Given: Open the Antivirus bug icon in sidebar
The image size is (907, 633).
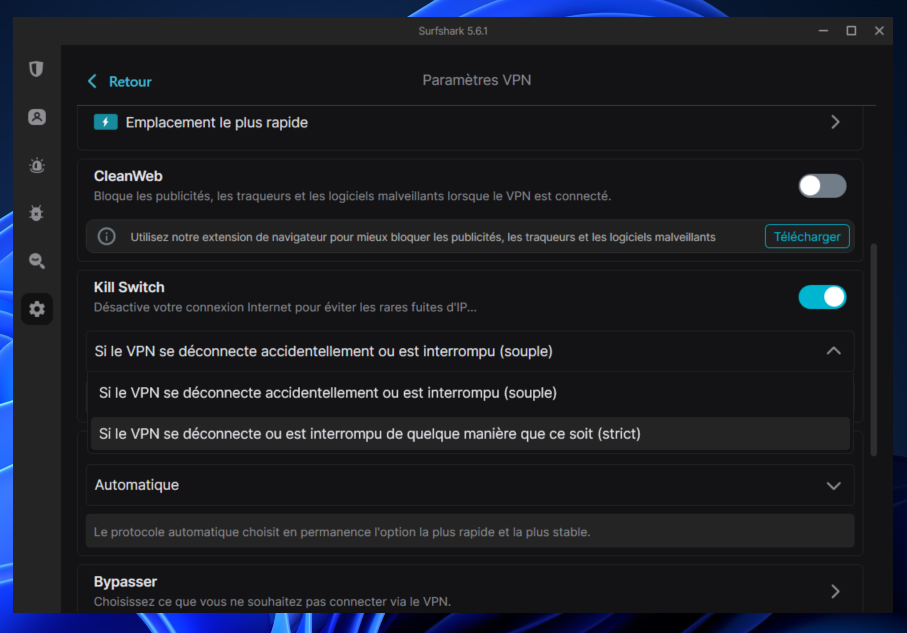Looking at the screenshot, I should click(x=36, y=214).
